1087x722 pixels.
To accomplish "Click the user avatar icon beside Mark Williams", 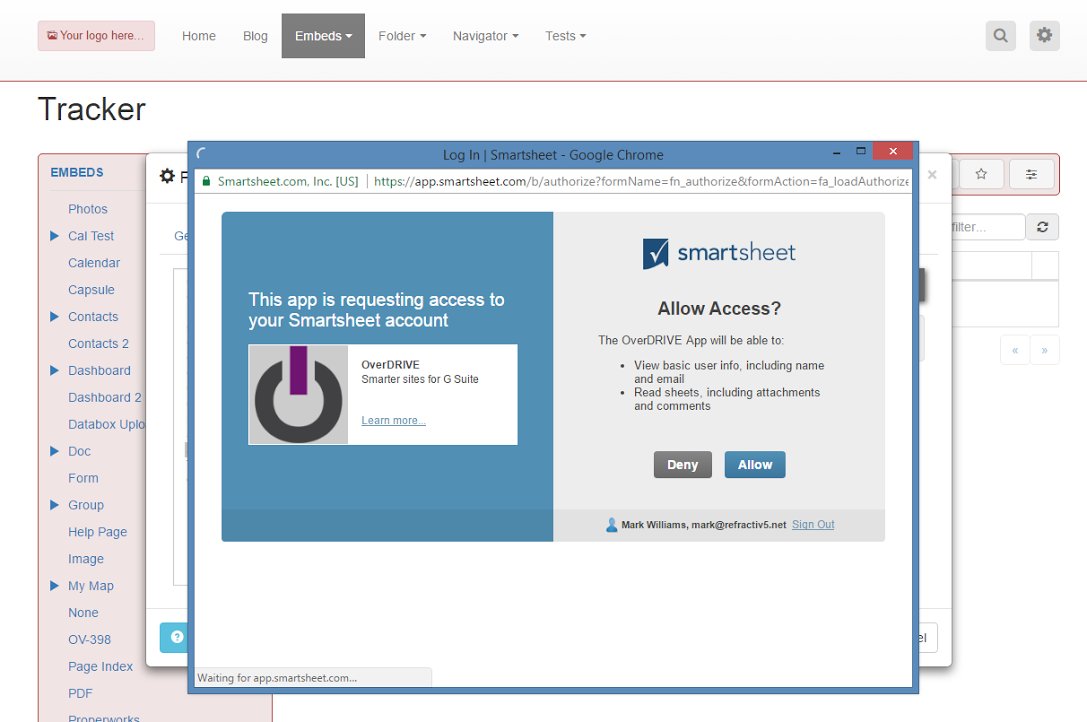I will 611,525.
